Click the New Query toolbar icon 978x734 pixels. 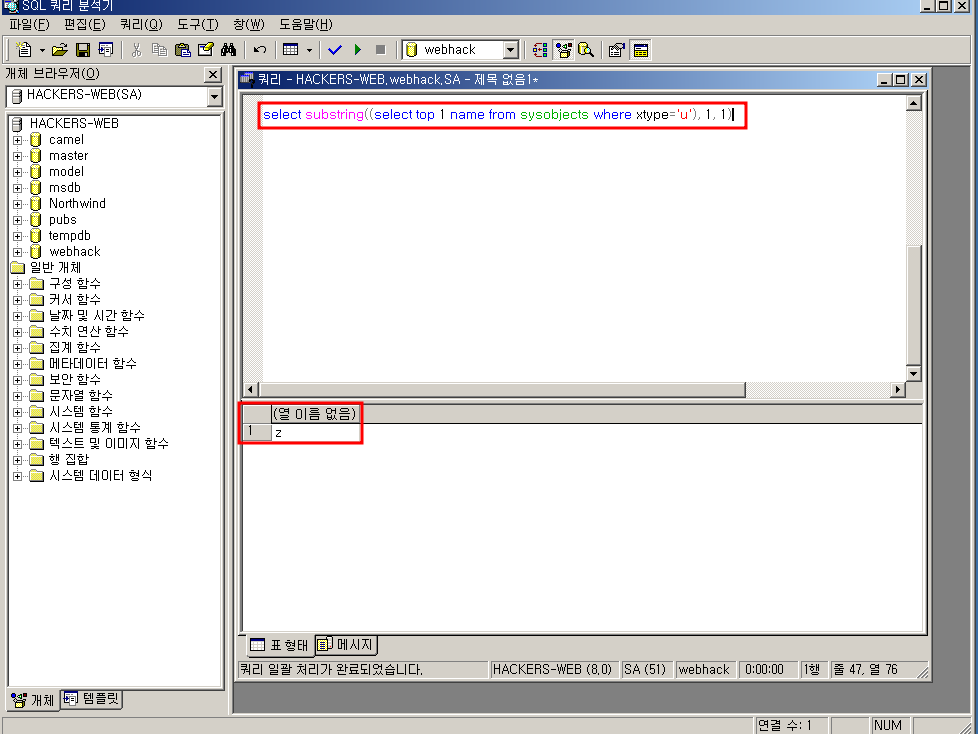(x=24, y=50)
